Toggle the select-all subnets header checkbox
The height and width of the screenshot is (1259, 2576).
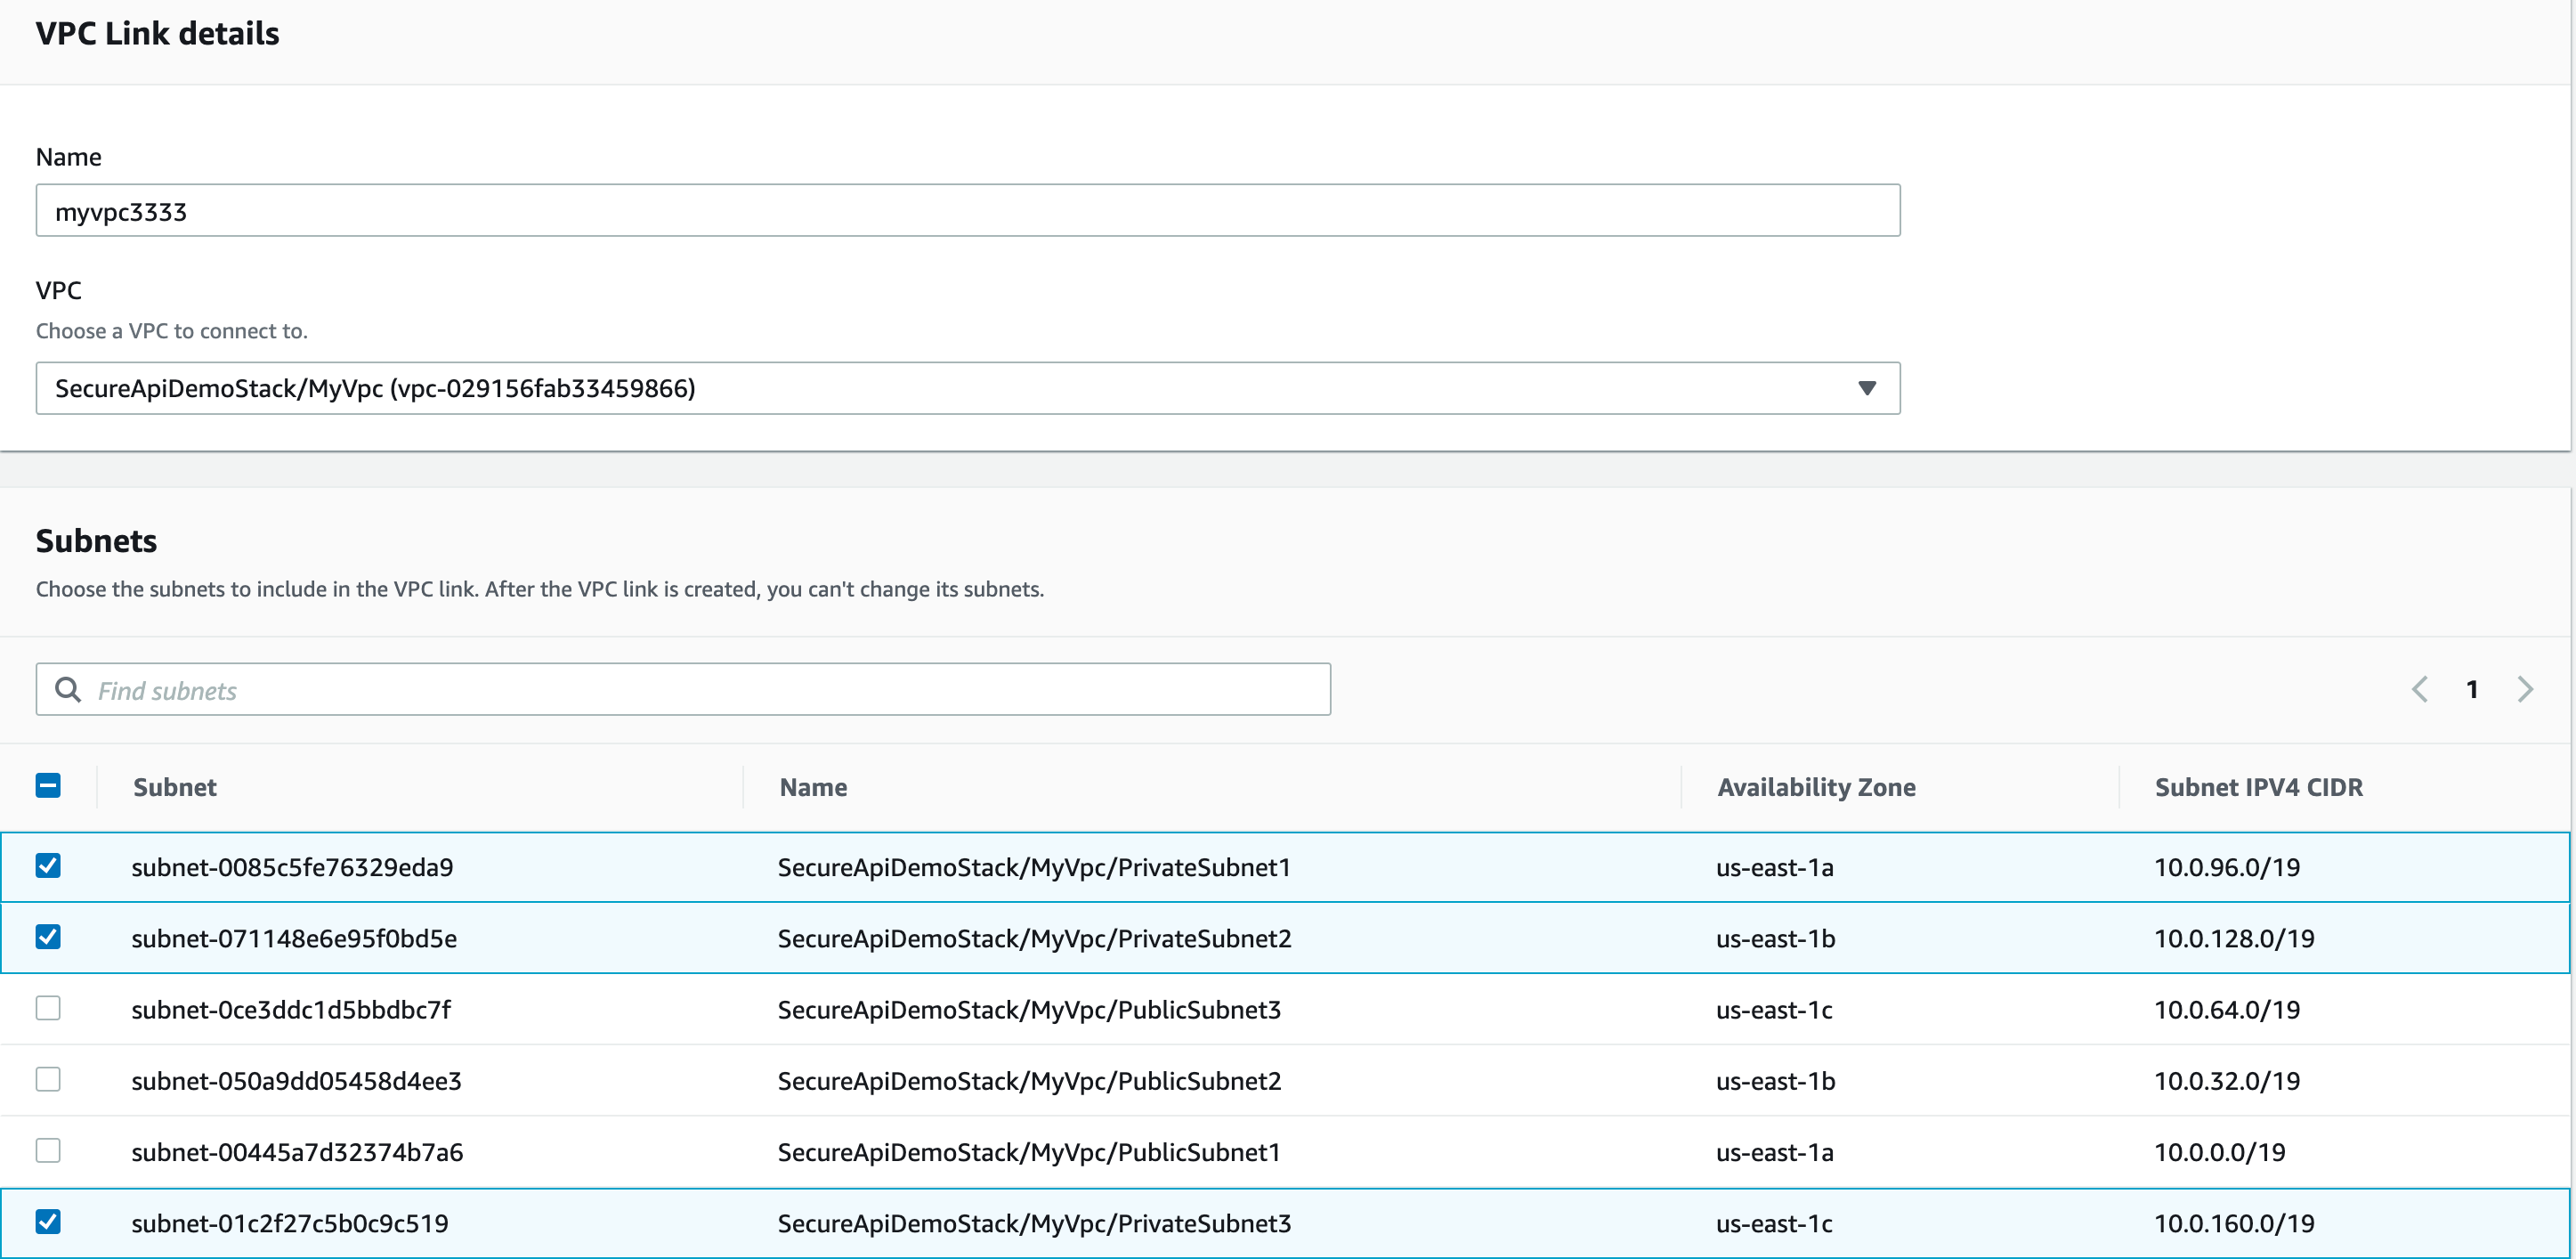coord(48,786)
